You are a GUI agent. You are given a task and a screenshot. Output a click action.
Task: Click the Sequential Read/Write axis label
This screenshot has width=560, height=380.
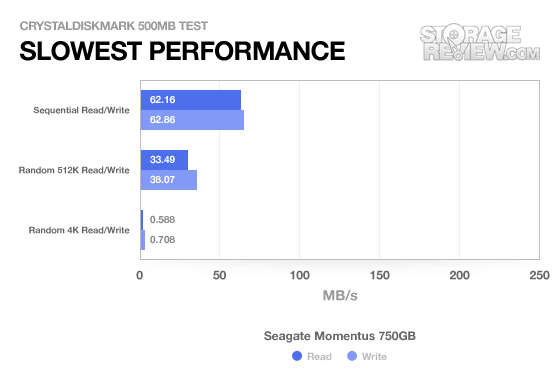[x=81, y=110]
